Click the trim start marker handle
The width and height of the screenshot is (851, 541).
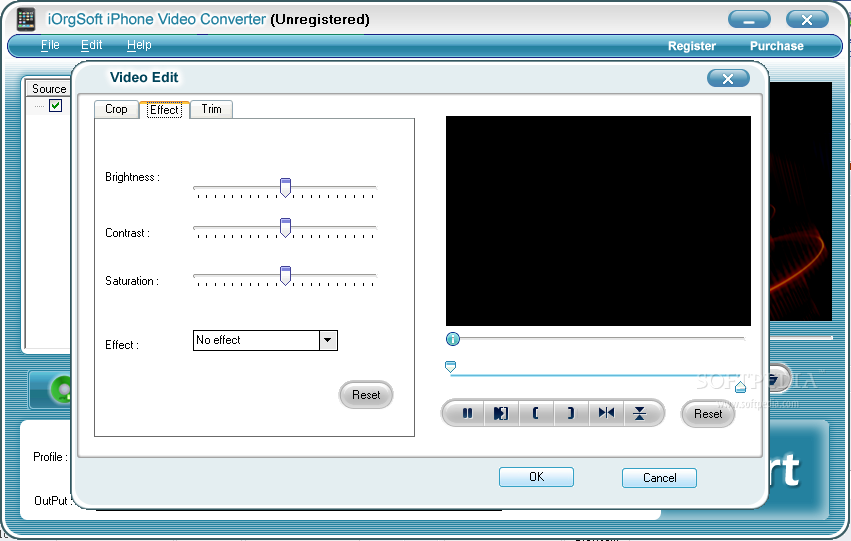coord(450,367)
